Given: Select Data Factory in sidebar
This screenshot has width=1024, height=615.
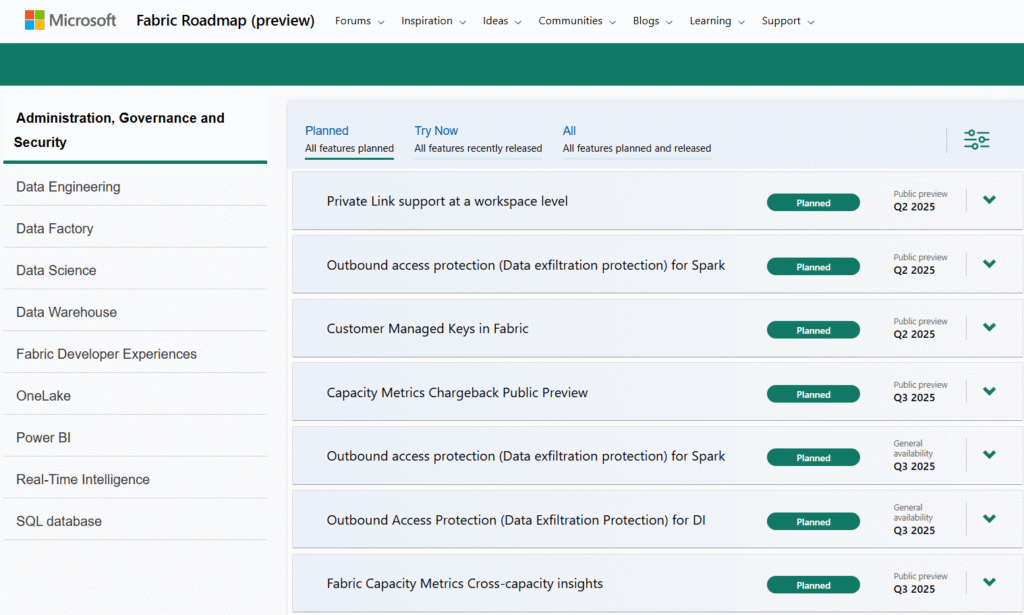Looking at the screenshot, I should pos(135,229).
